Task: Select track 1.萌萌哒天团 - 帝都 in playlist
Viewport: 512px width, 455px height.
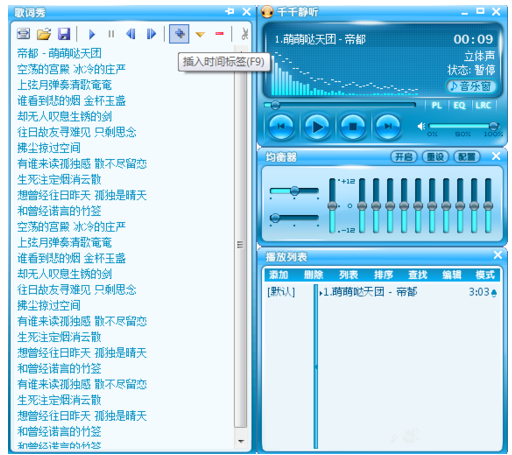Action: point(370,292)
